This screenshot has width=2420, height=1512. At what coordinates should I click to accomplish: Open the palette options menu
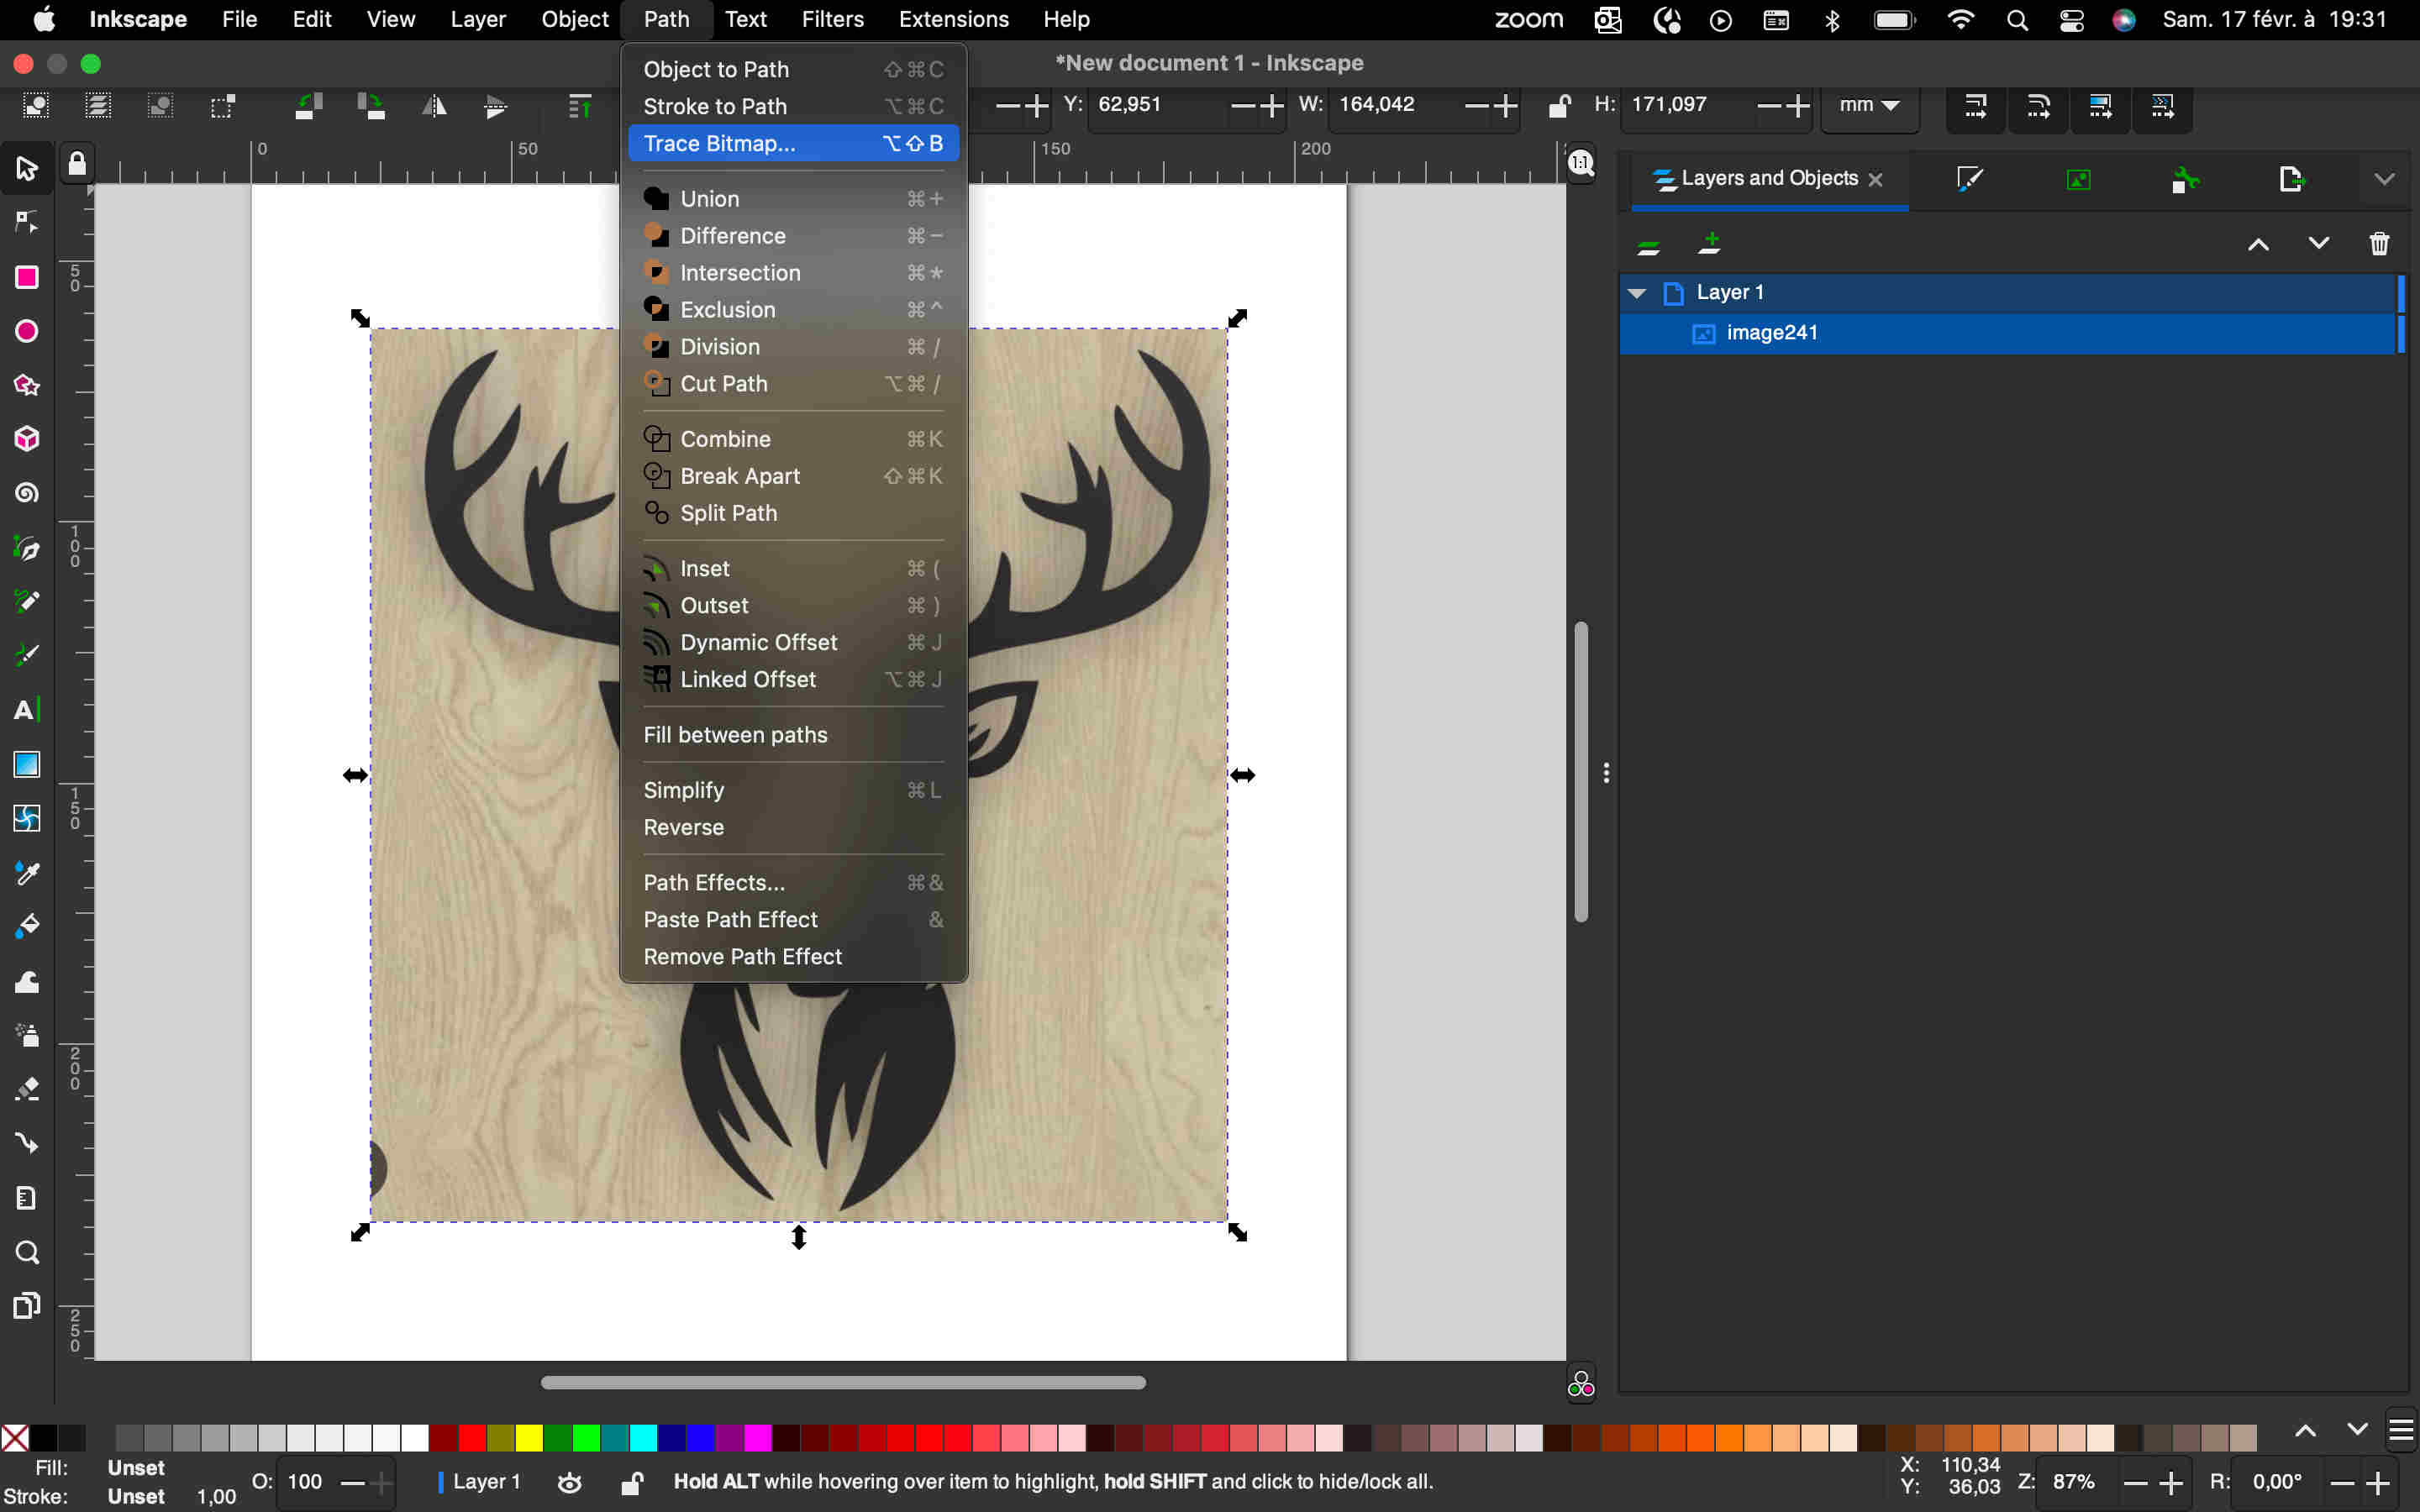(2401, 1431)
